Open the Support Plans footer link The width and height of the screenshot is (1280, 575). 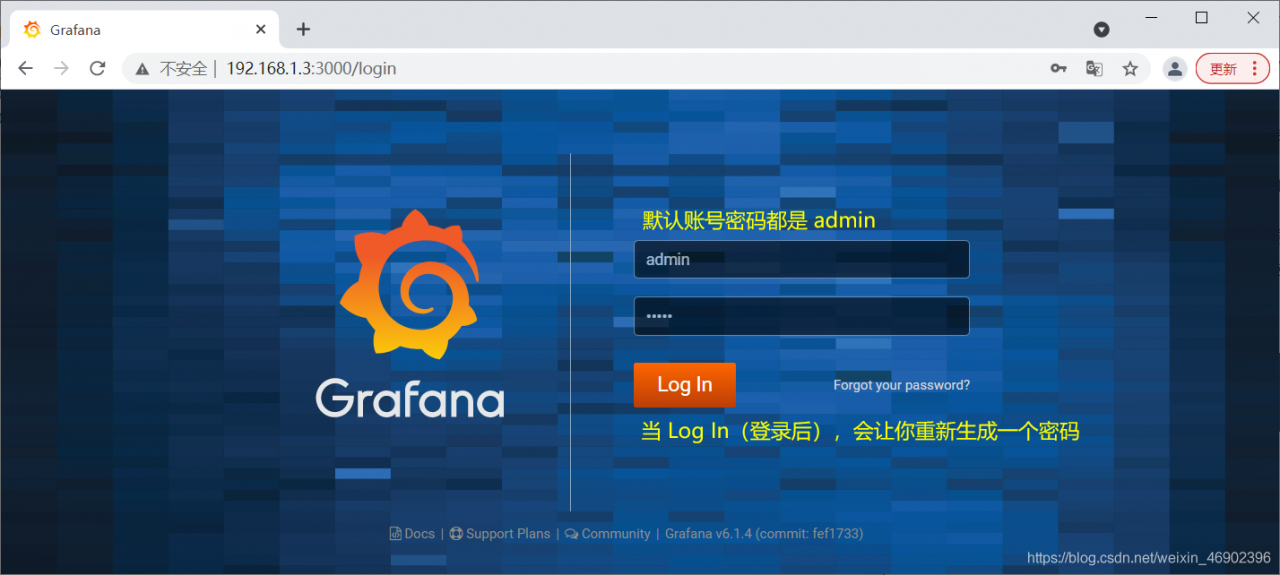point(500,534)
